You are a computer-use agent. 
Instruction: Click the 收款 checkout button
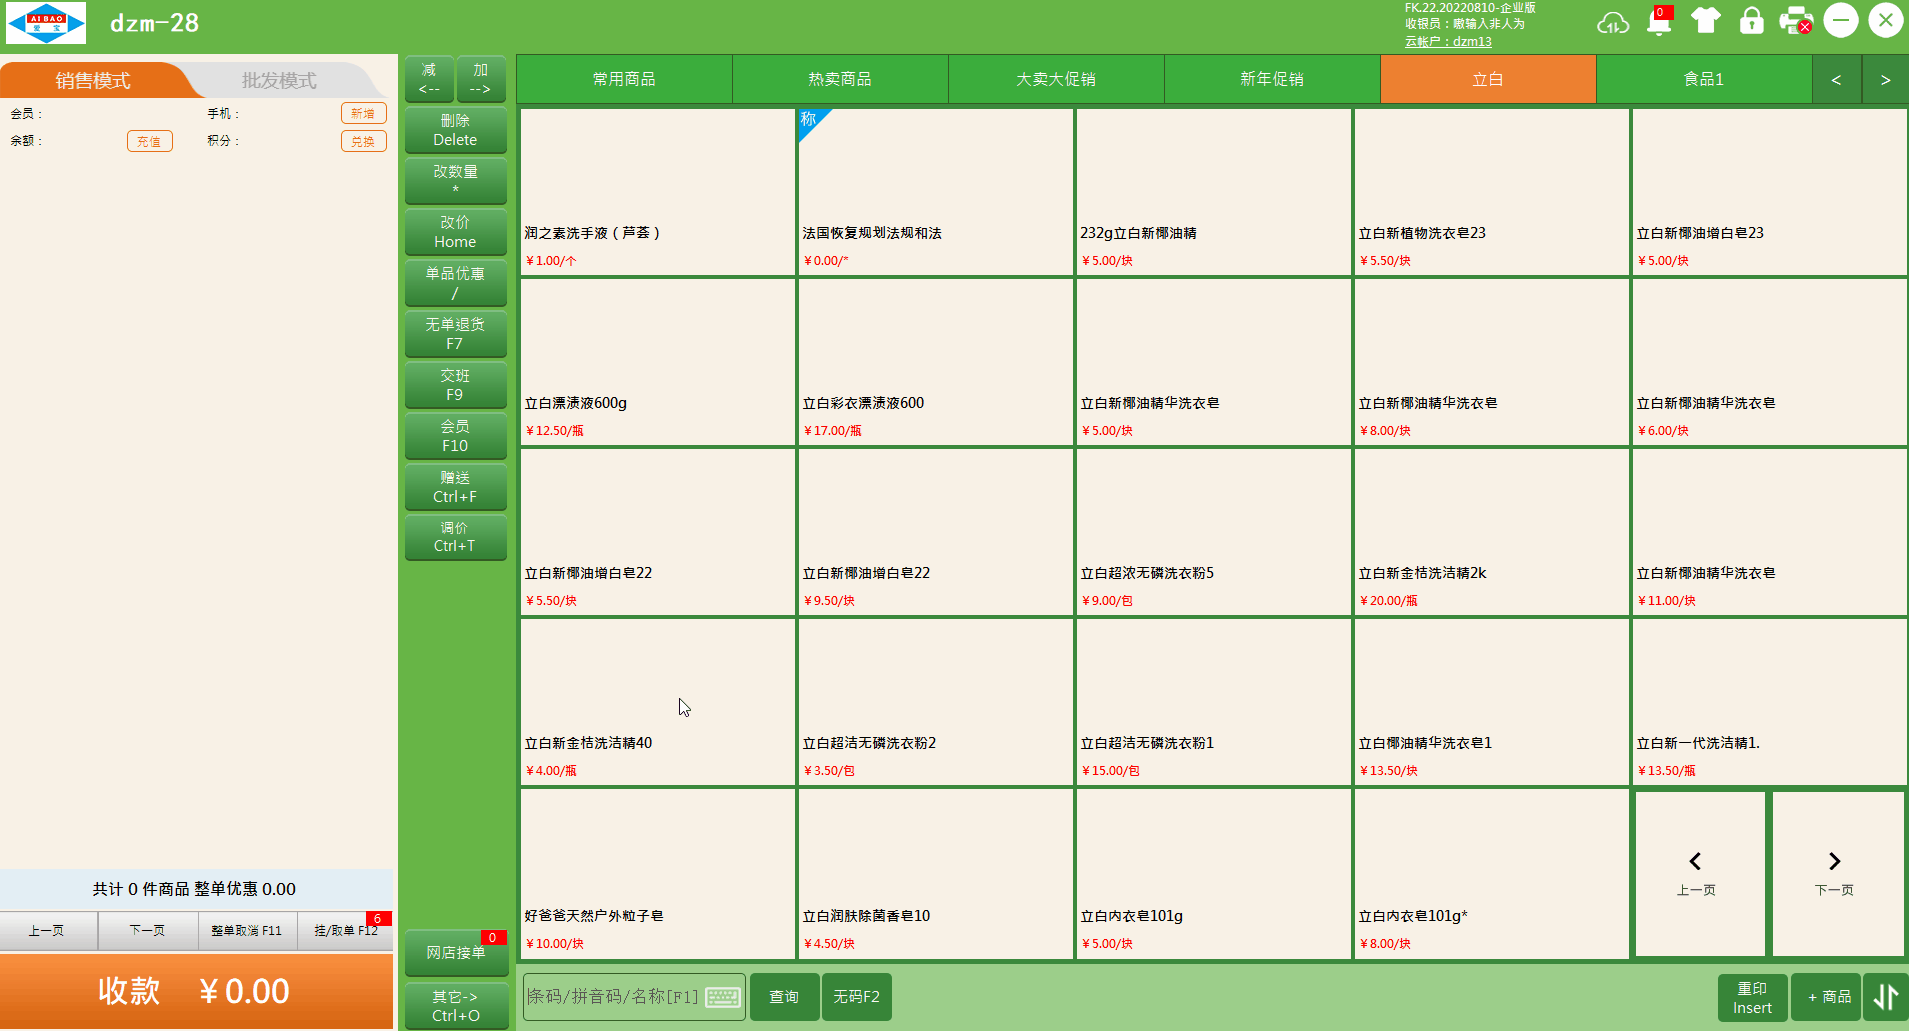196,991
